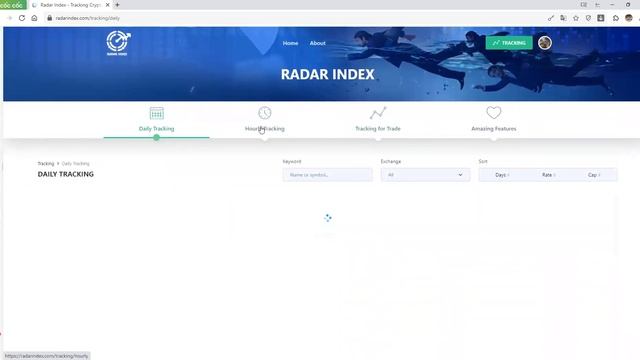
Task: Sort by Rate
Action: point(548,175)
